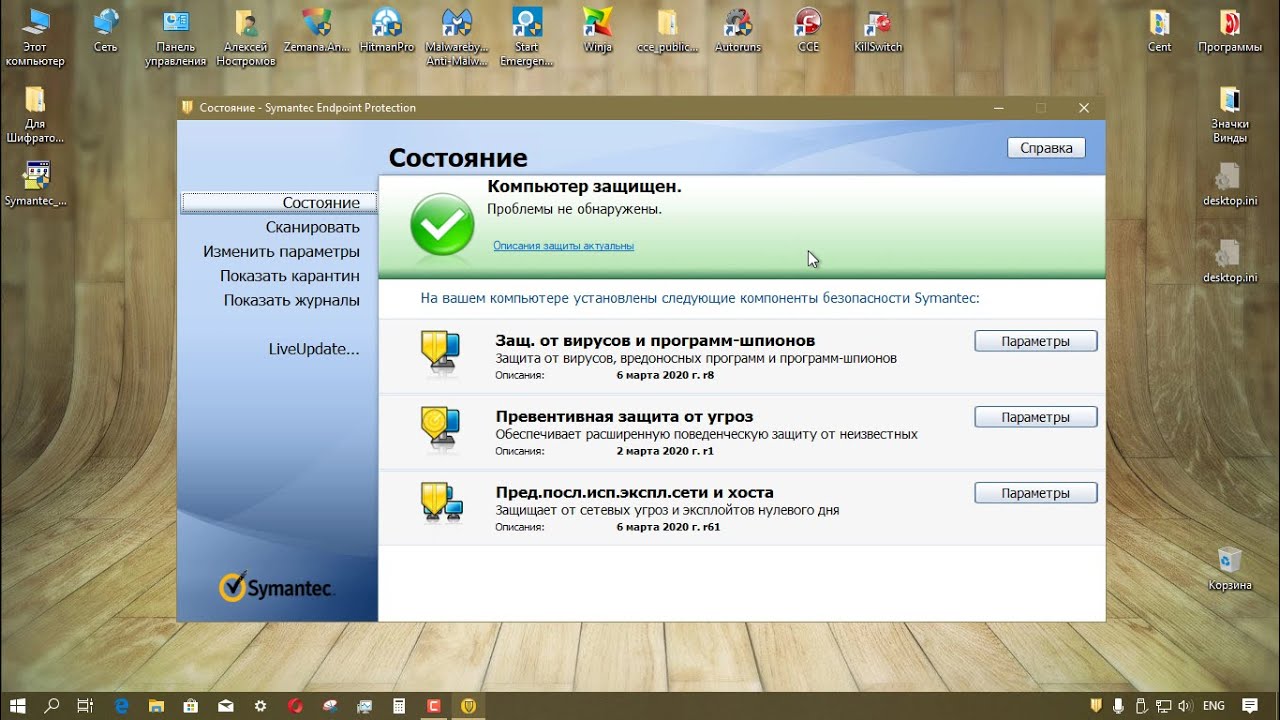The width and height of the screenshot is (1280, 720).
Task: Open Изменить параметры in the sidebar
Action: [x=281, y=251]
